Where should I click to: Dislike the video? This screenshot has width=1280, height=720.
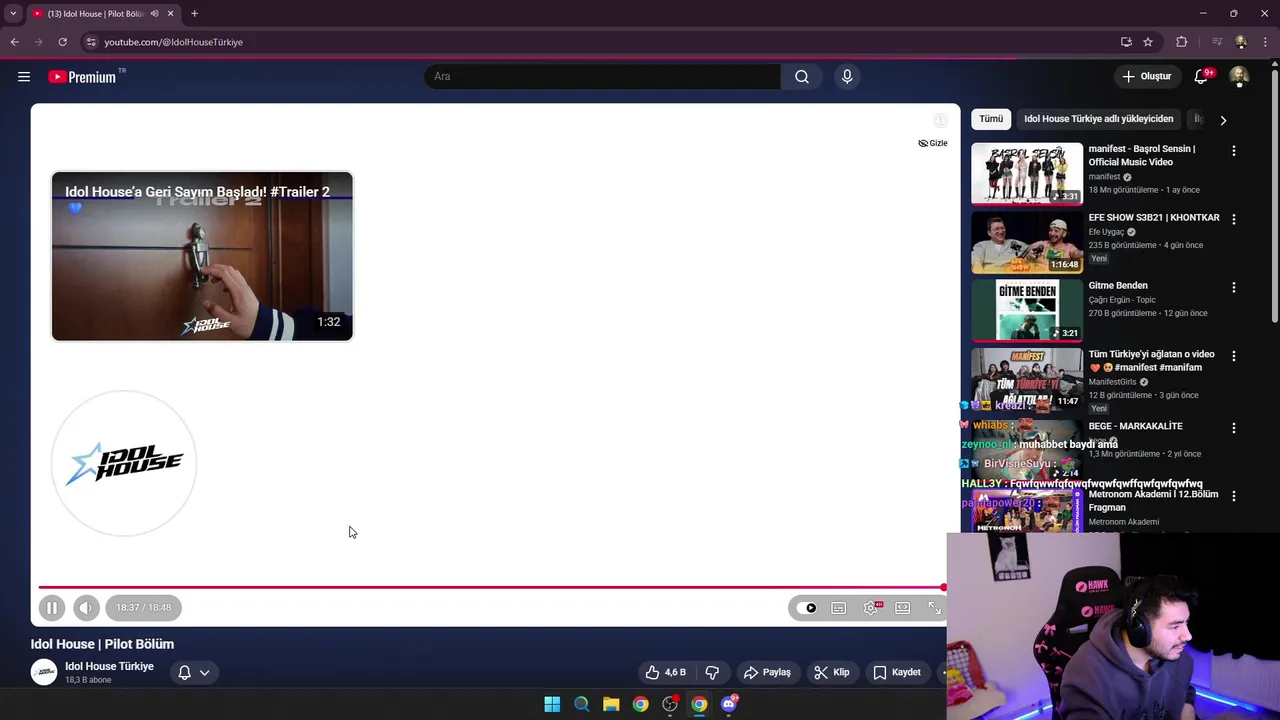[712, 672]
